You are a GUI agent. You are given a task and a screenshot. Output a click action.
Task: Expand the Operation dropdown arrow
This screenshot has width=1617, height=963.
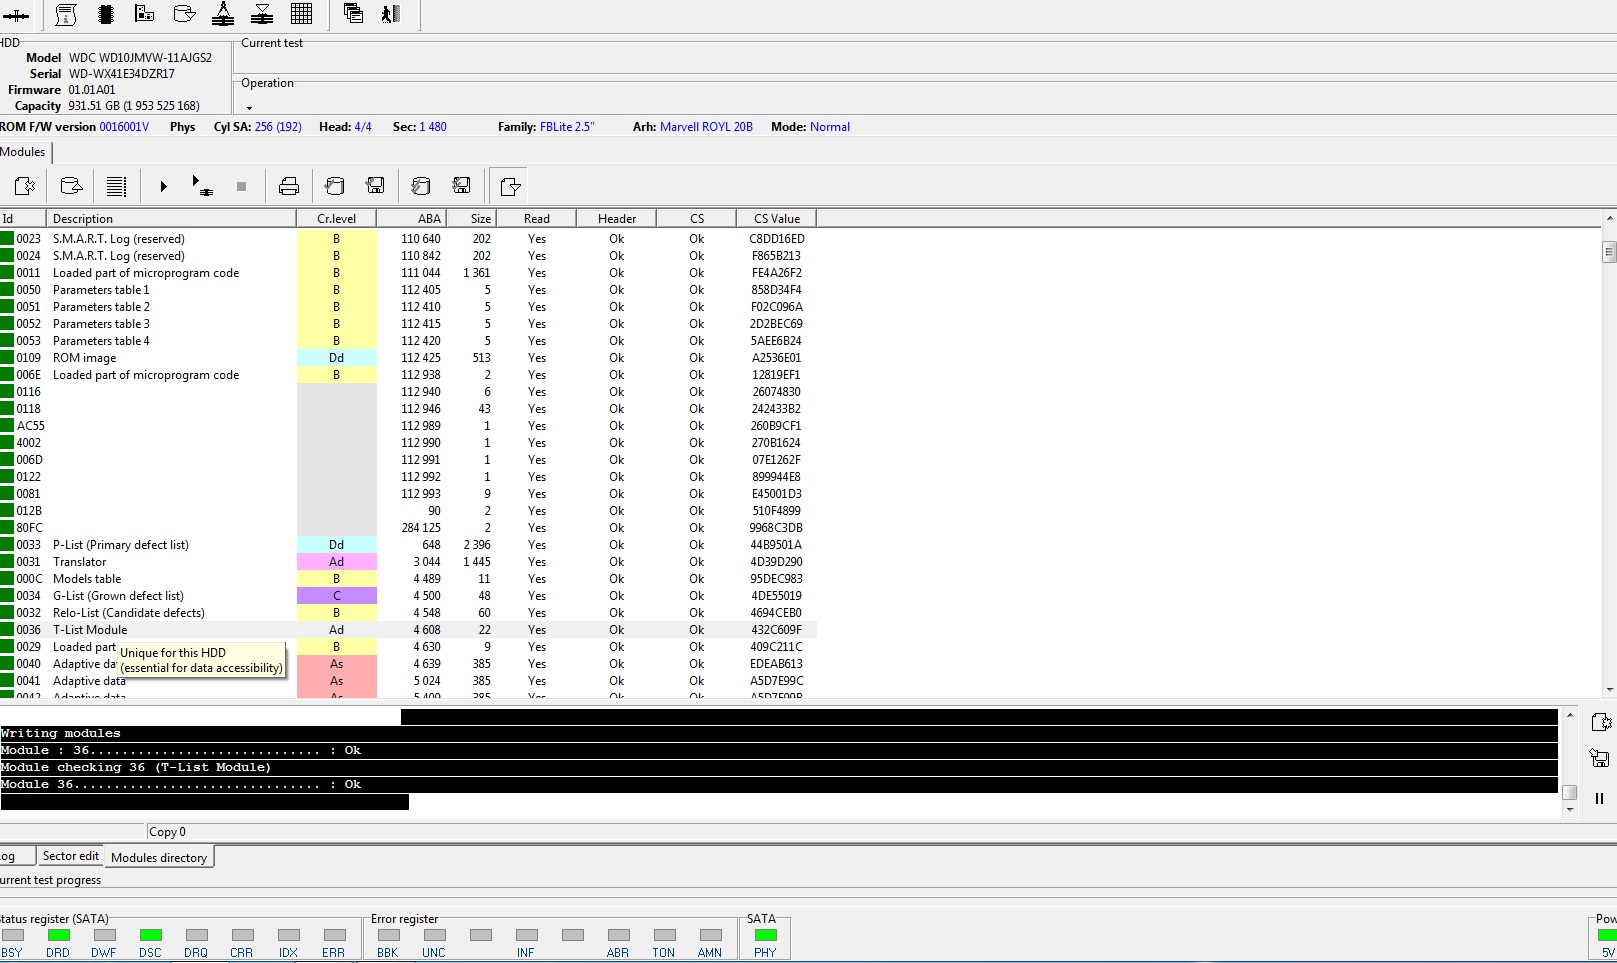coord(249,108)
